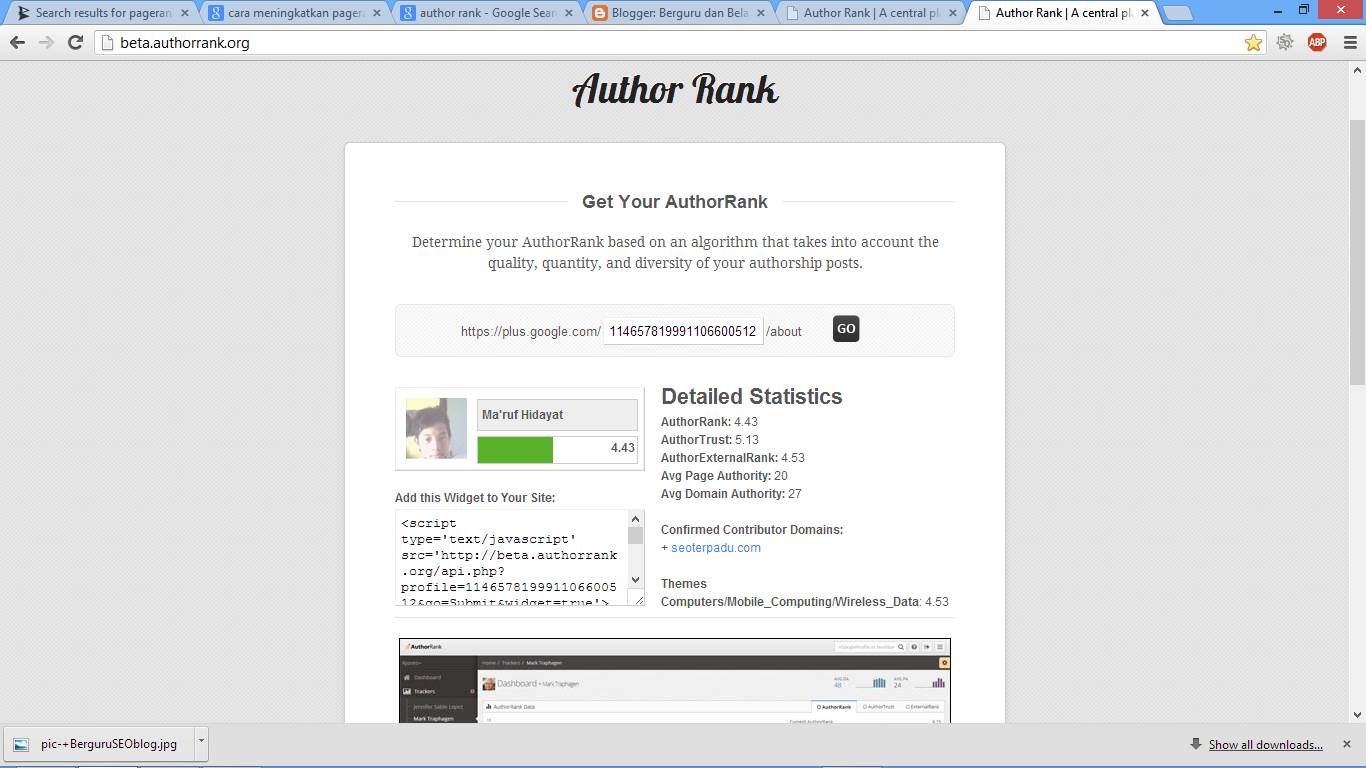The width and height of the screenshot is (1366, 768).
Task: Click the 'AuthorTrust: 5.13' value
Action: [x=710, y=440]
